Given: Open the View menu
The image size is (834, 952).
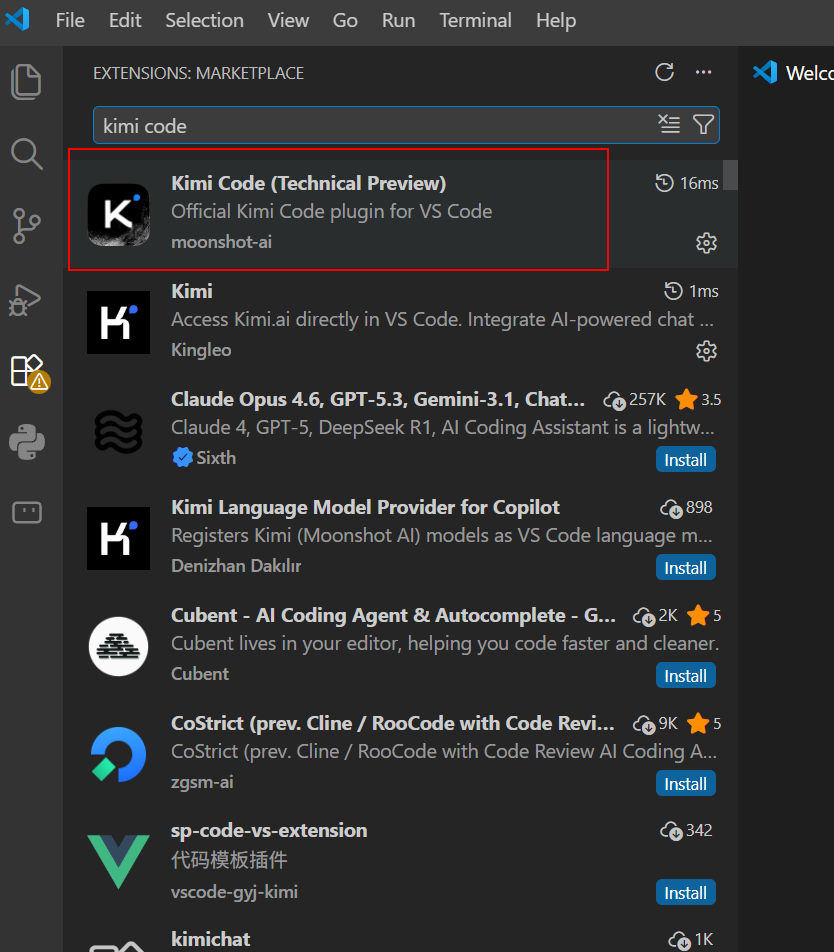Looking at the screenshot, I should (288, 20).
